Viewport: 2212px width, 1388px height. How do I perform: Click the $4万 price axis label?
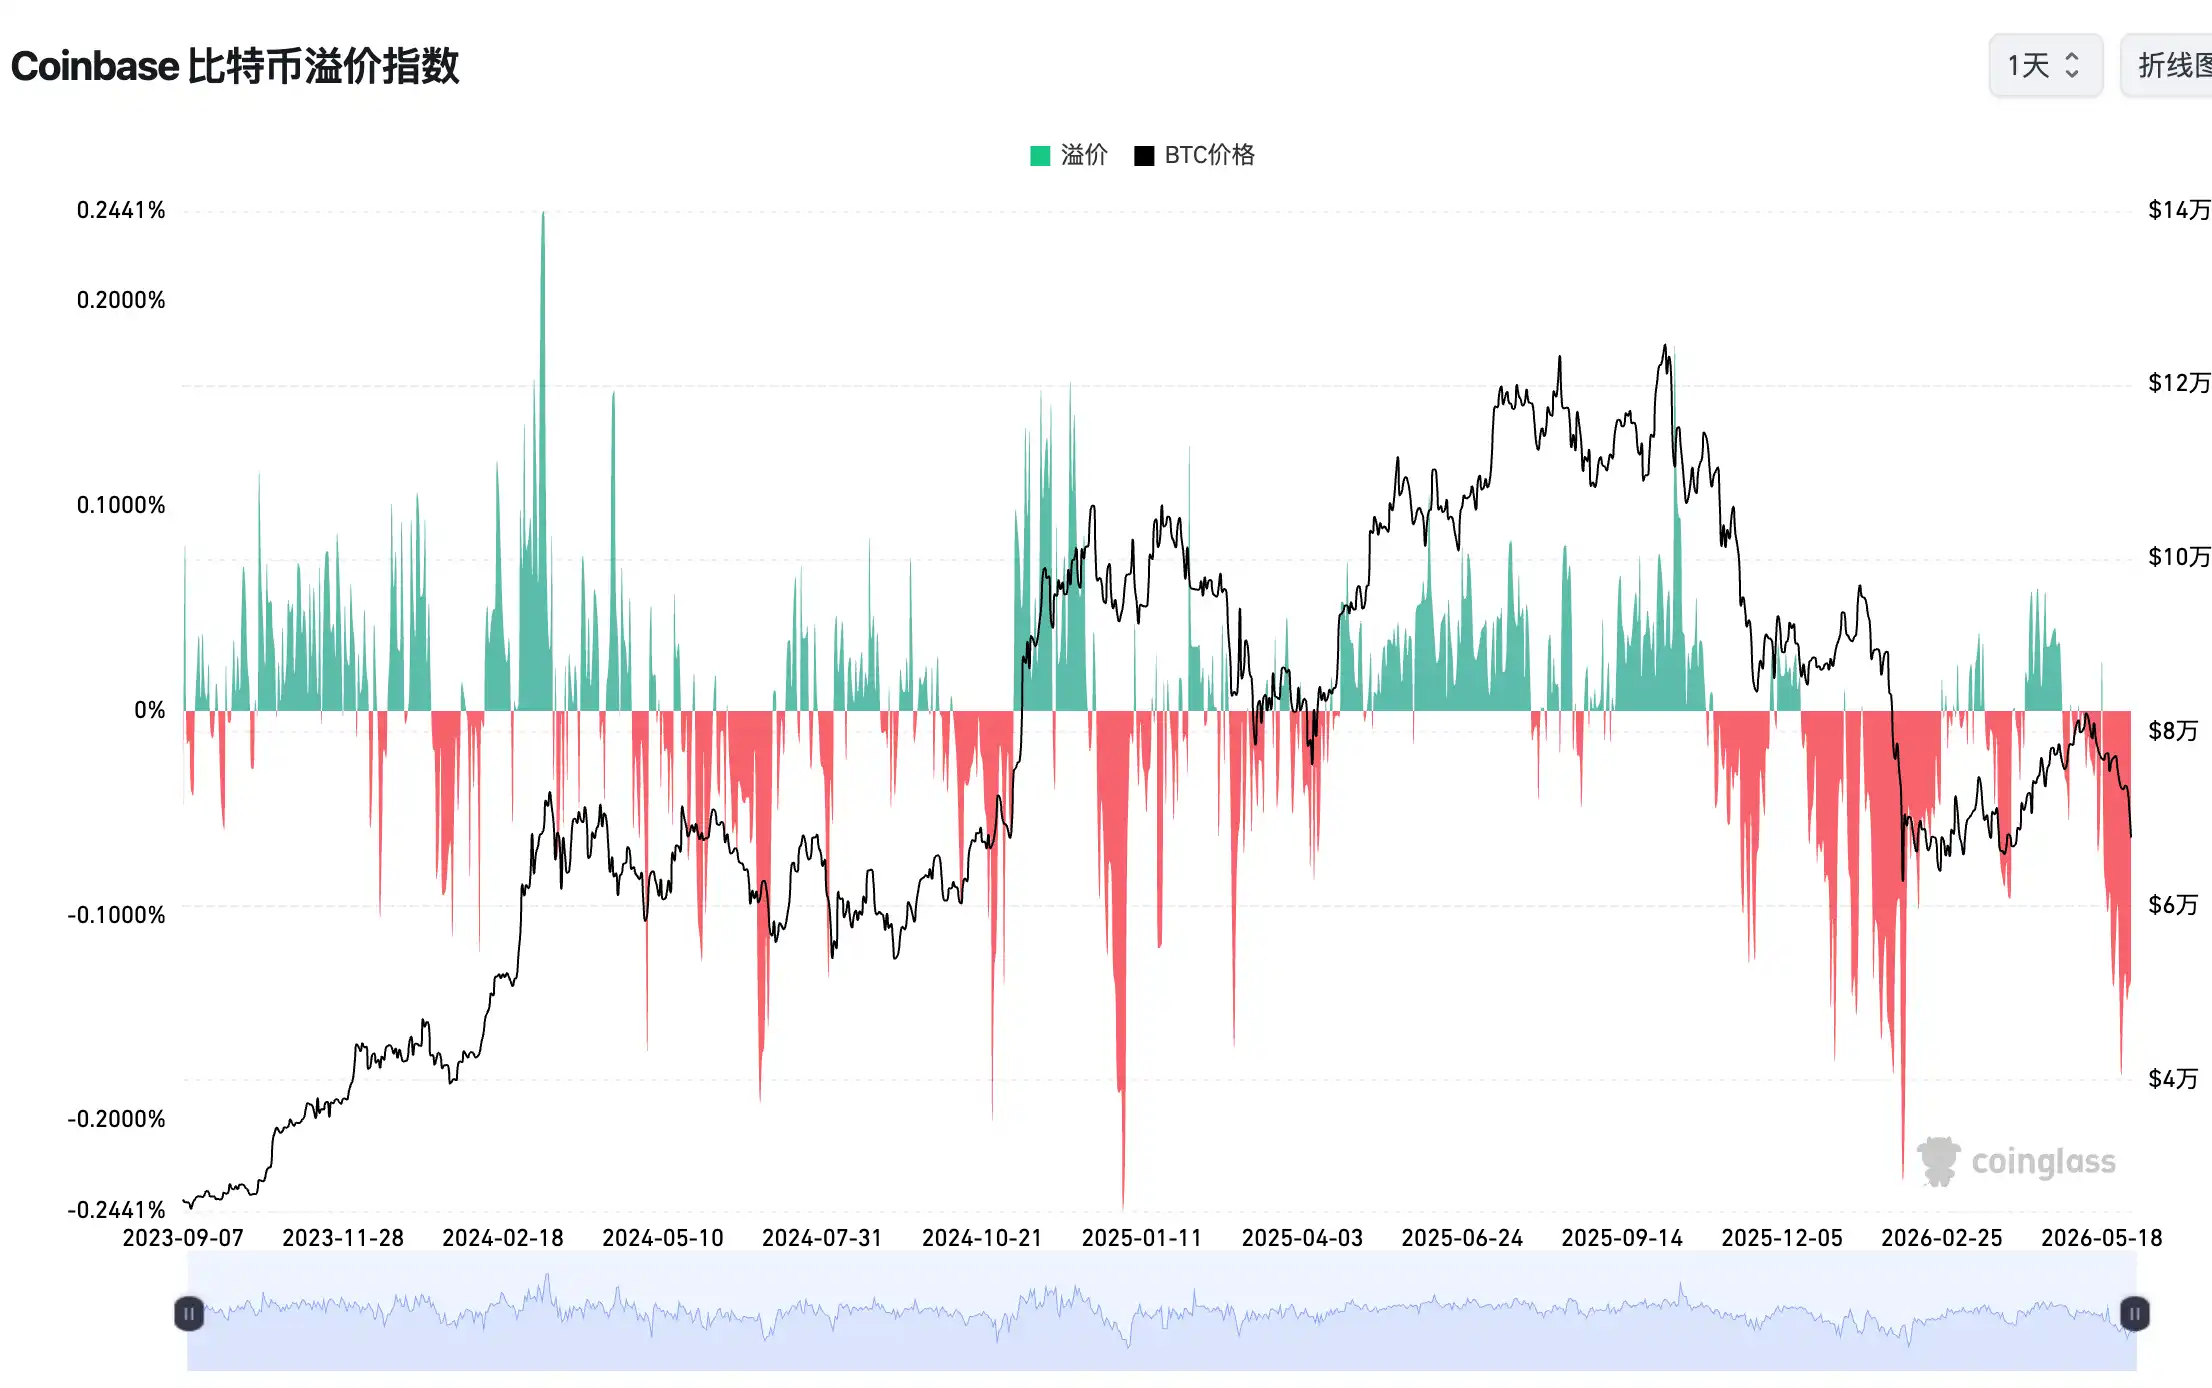pyautogui.click(x=2173, y=1079)
